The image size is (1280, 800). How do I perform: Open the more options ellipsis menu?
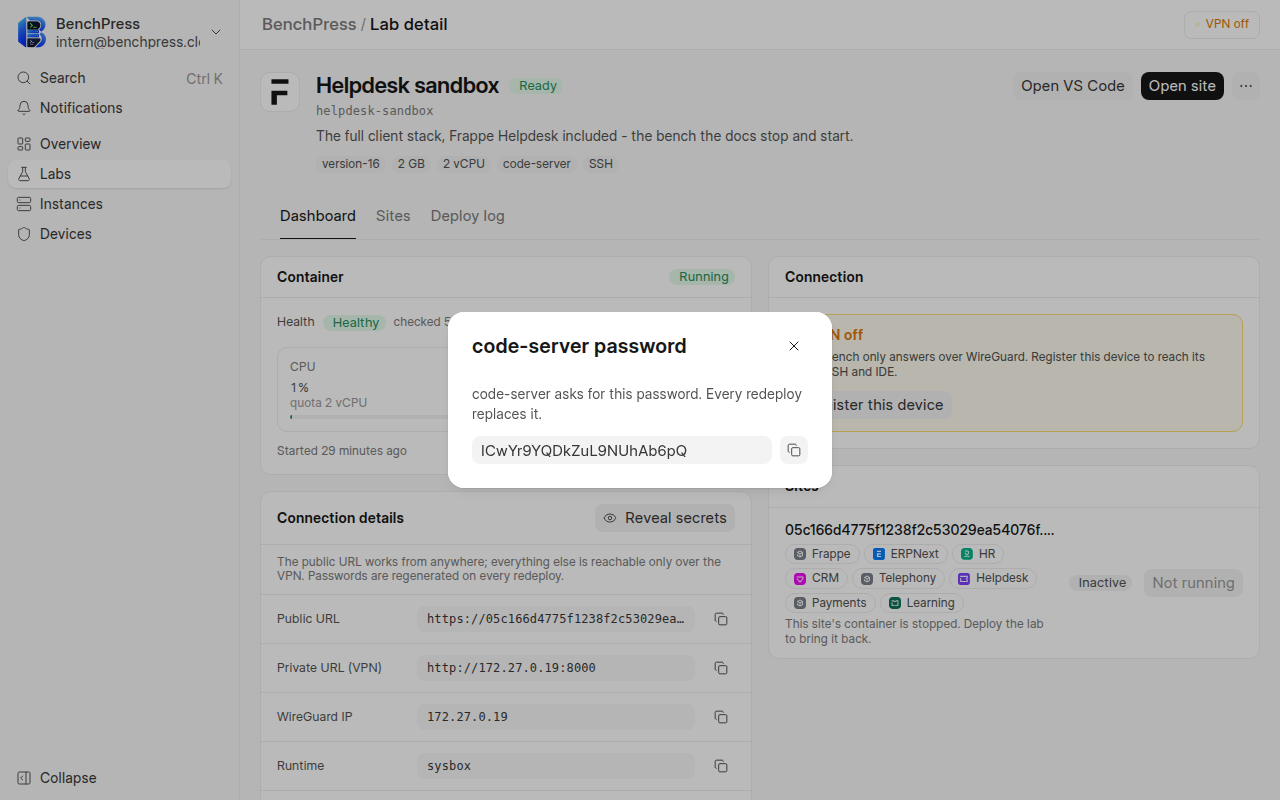tap(1246, 86)
